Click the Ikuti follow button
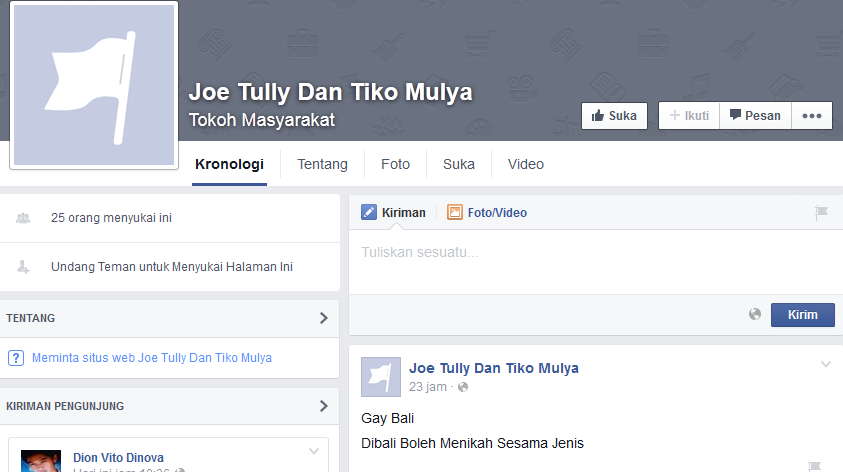This screenshot has height=472, width=843. coord(689,116)
